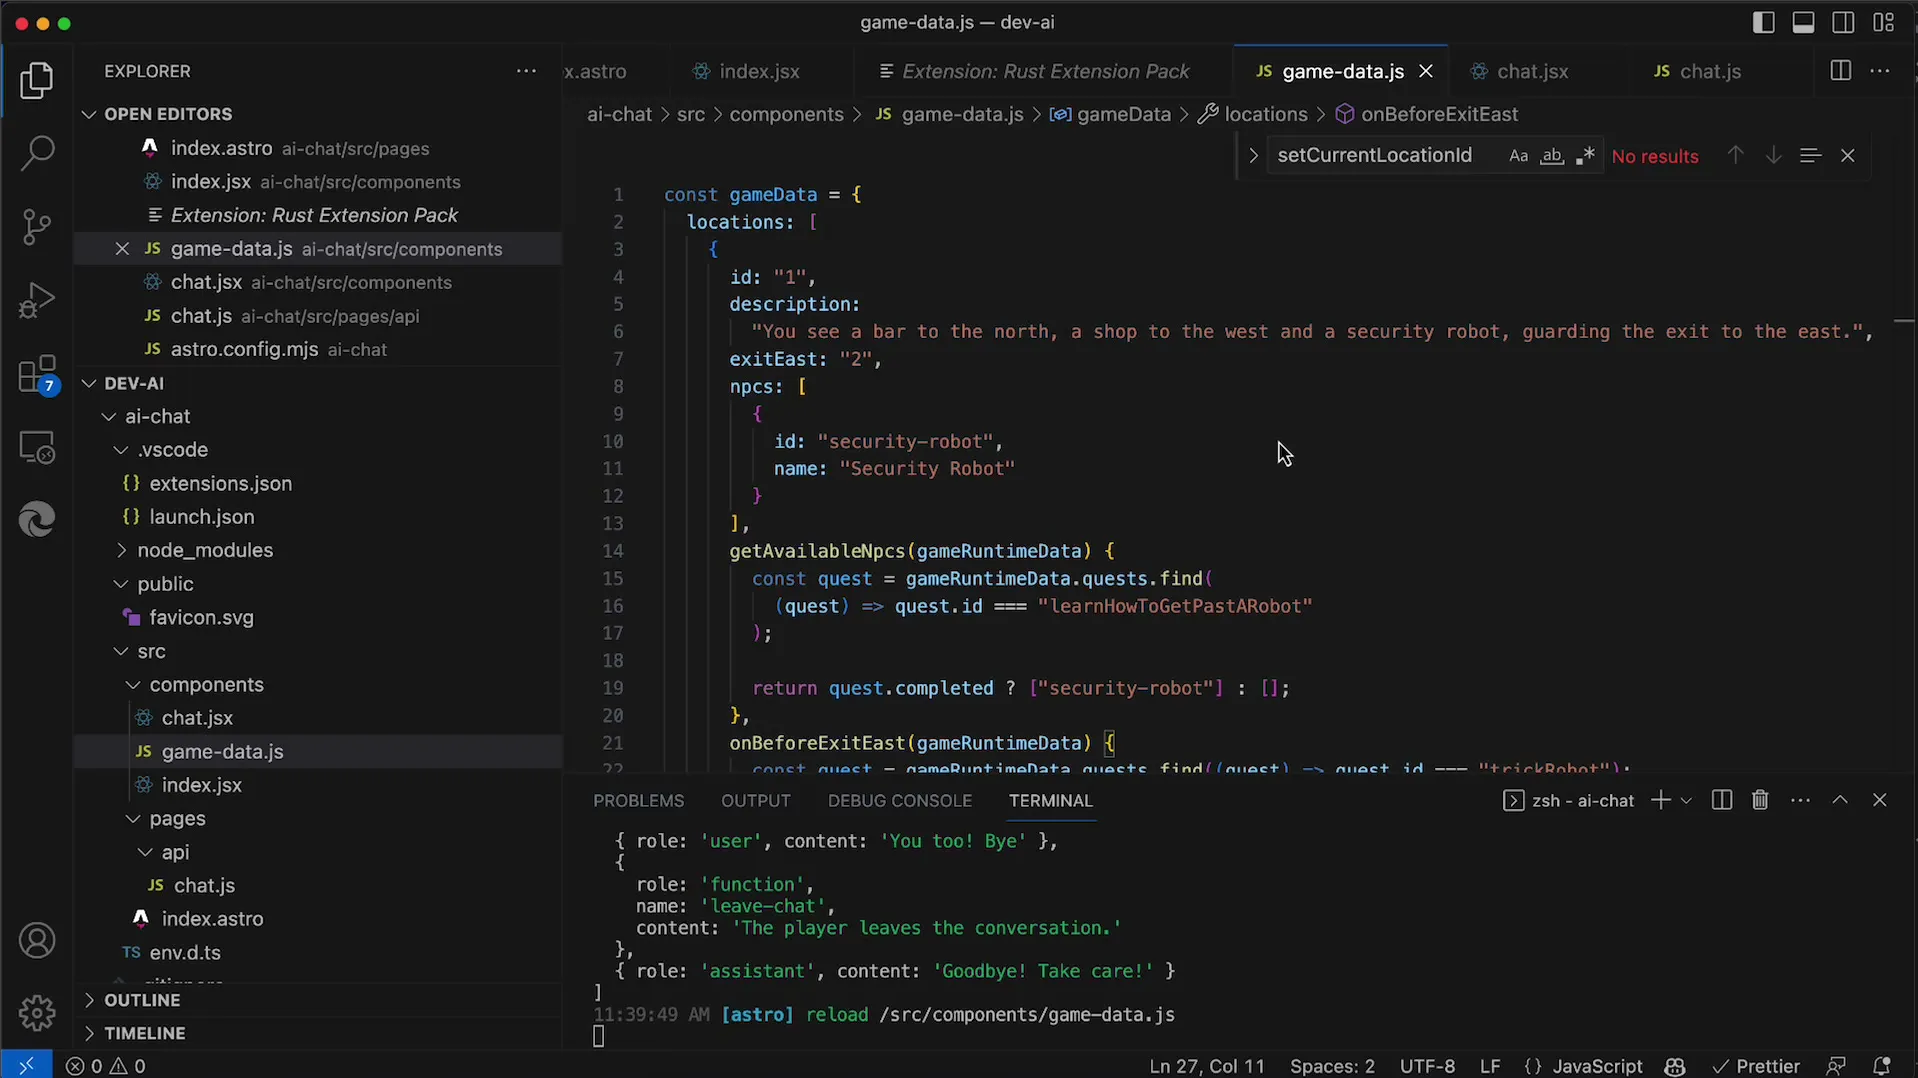Viewport: 1918px width, 1078px height.
Task: Click the remote window status icon
Action: click(26, 1066)
